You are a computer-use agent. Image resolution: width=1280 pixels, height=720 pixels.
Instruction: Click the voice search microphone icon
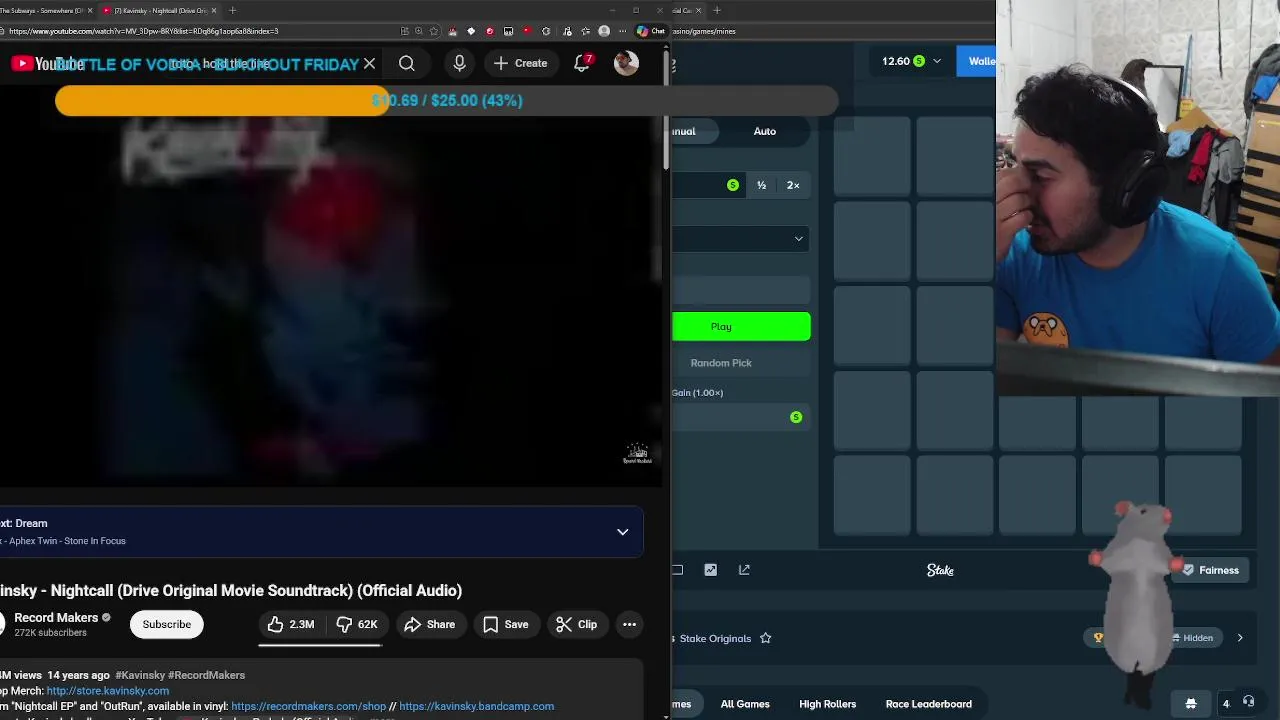pyautogui.click(x=459, y=64)
